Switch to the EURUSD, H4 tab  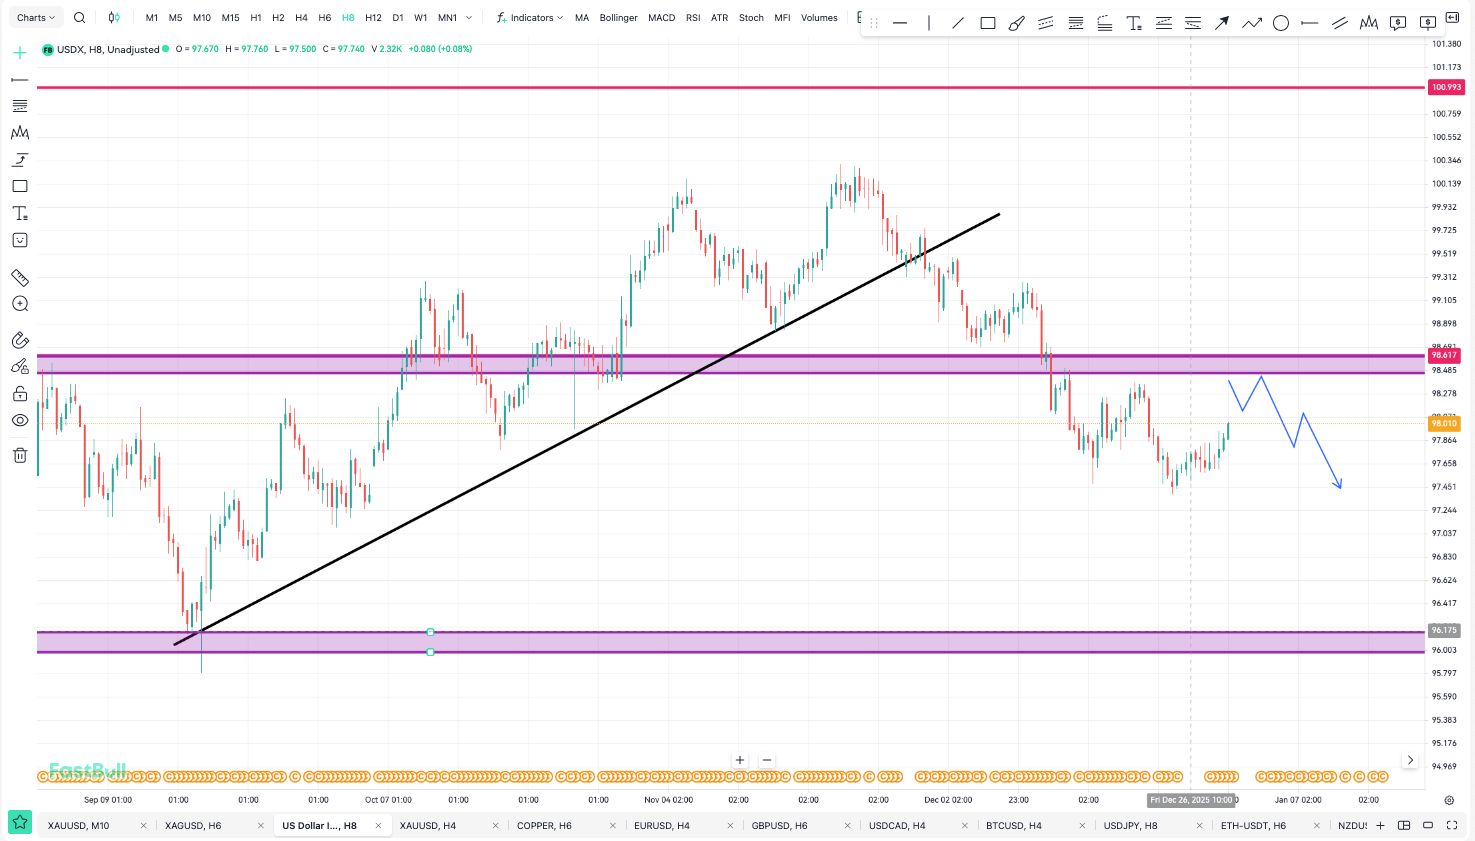(x=661, y=826)
